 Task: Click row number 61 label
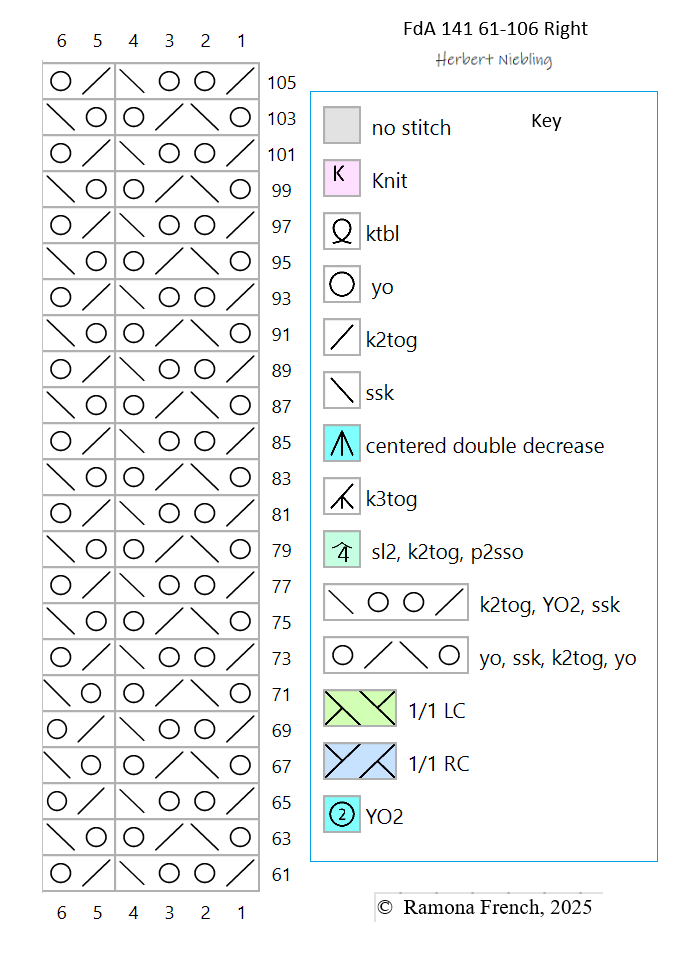coord(282,875)
